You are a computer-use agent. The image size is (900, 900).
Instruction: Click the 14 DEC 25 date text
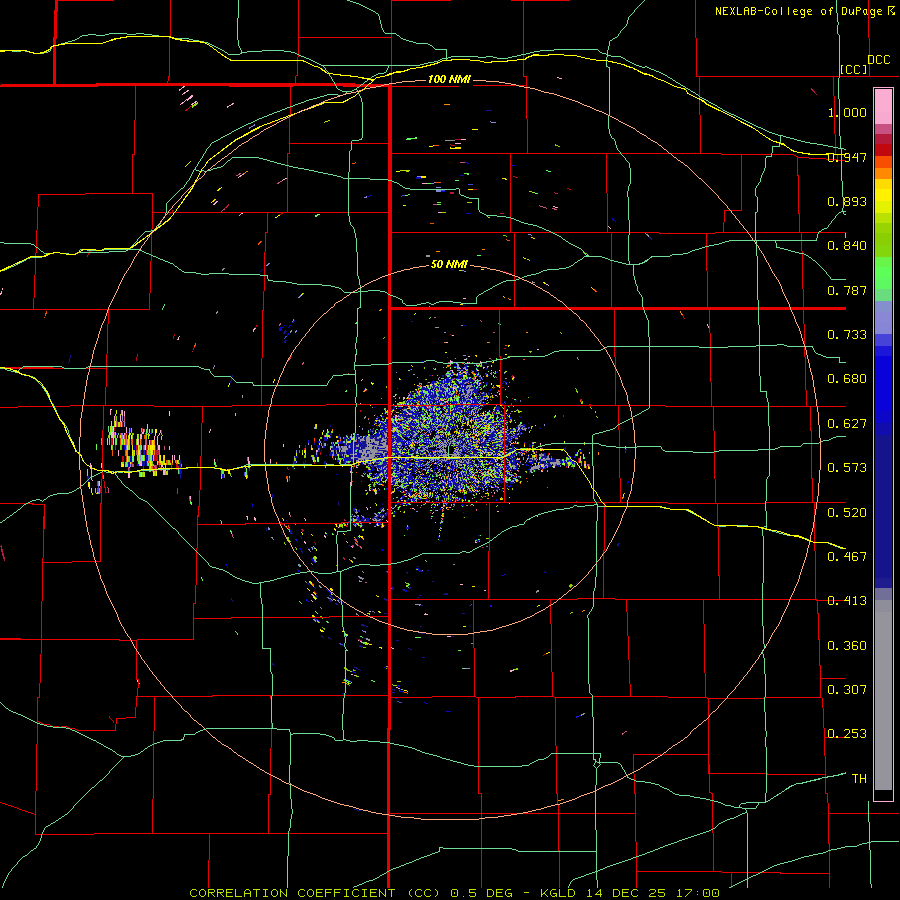pos(626,893)
